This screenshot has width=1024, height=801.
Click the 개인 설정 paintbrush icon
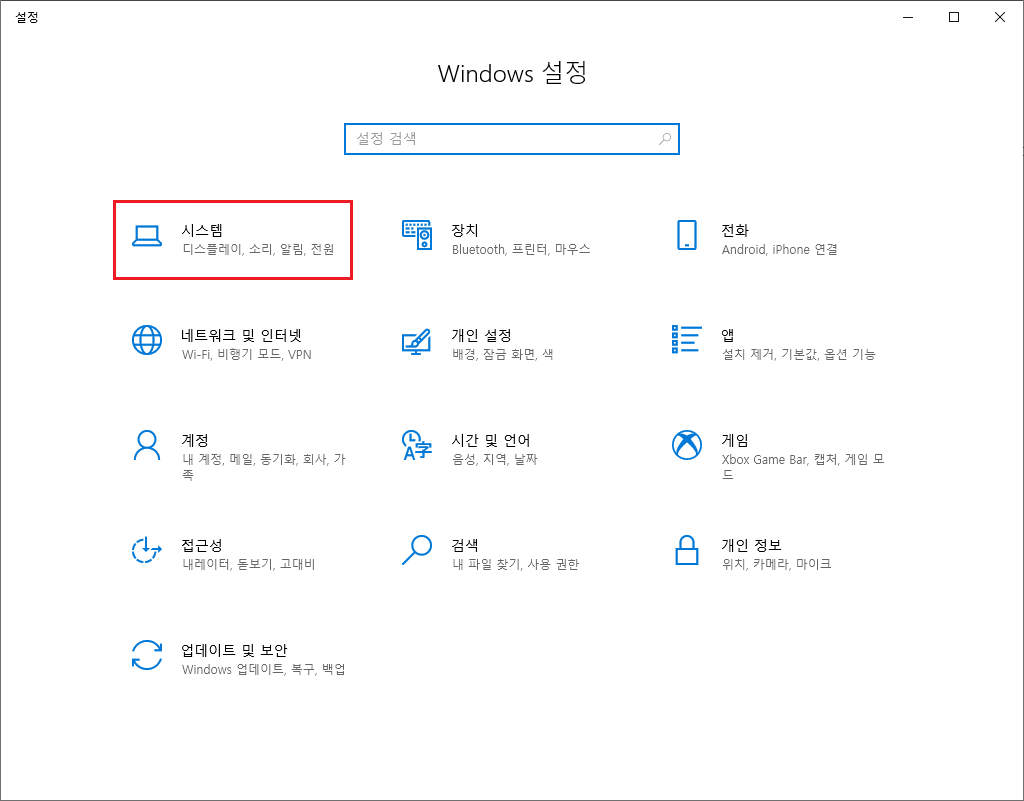pyautogui.click(x=417, y=341)
